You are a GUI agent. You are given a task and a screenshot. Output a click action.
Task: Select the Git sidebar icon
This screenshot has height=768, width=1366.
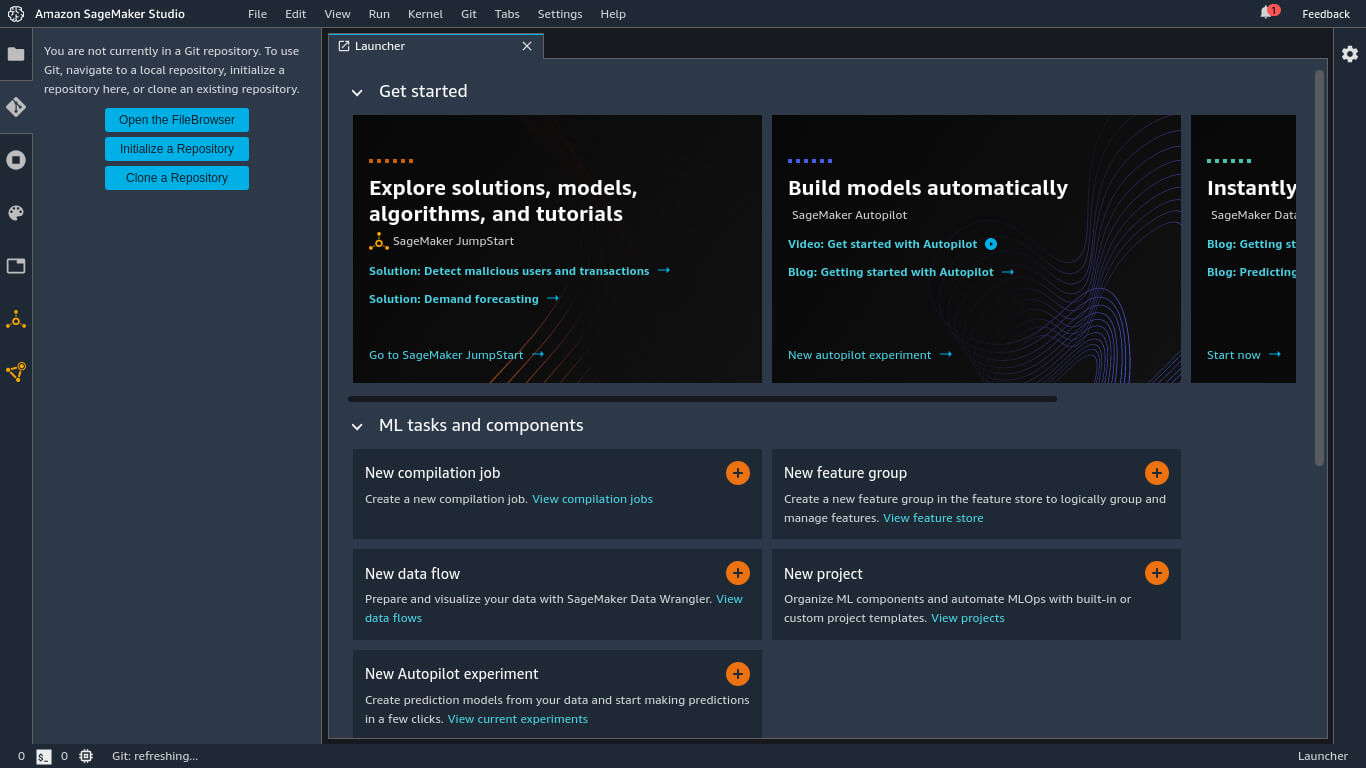tap(16, 107)
